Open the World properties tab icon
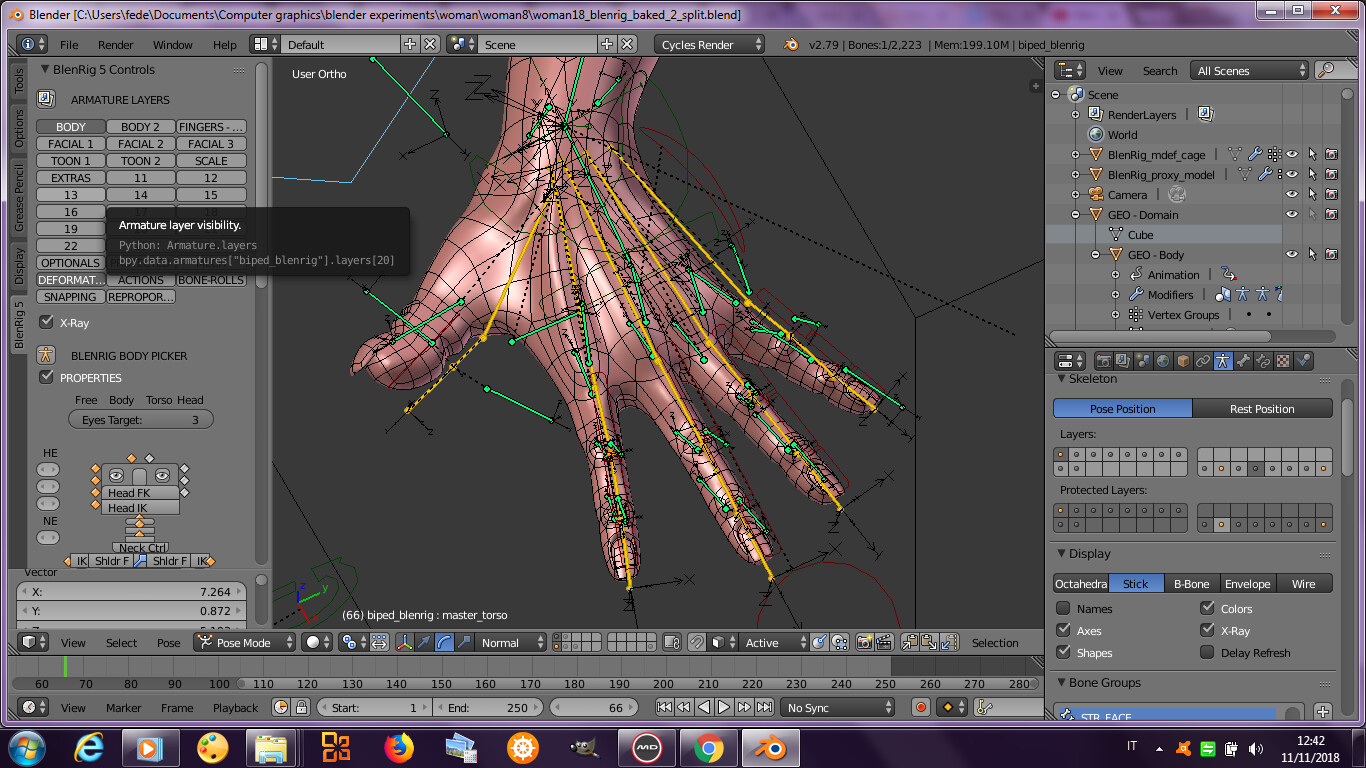1366x768 pixels. point(1163,361)
